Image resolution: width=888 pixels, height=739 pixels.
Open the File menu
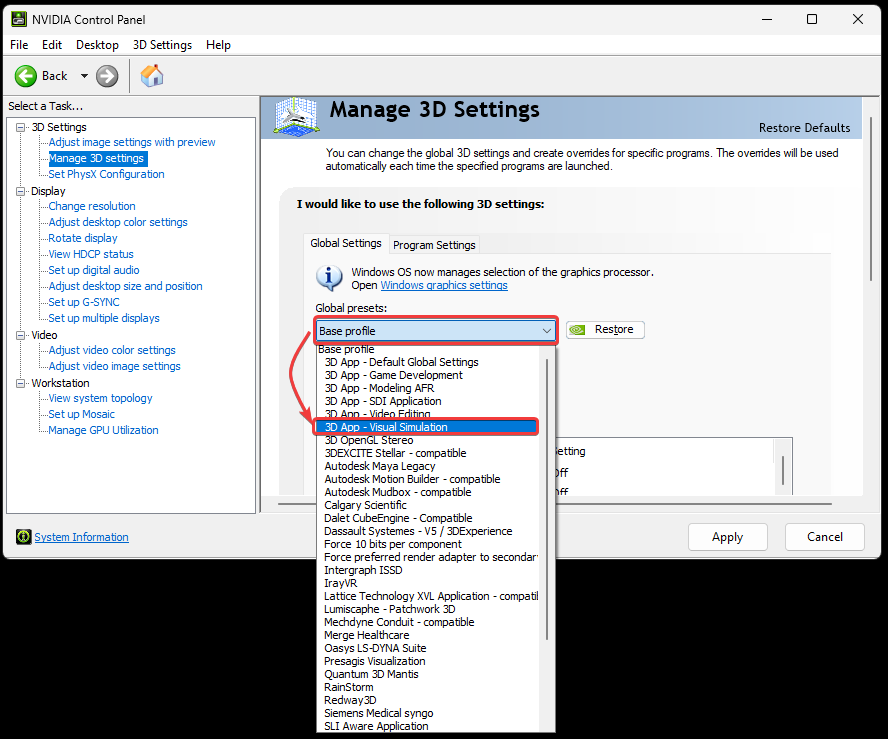pyautogui.click(x=19, y=45)
